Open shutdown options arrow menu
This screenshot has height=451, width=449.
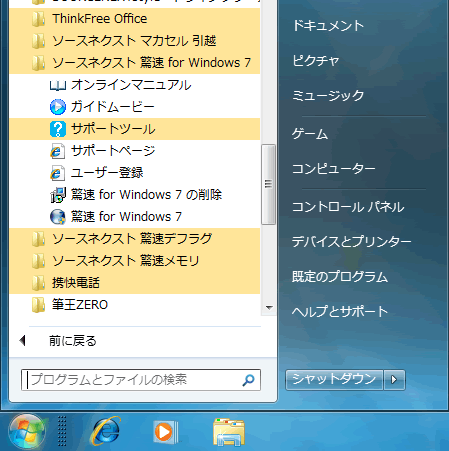pos(394,380)
